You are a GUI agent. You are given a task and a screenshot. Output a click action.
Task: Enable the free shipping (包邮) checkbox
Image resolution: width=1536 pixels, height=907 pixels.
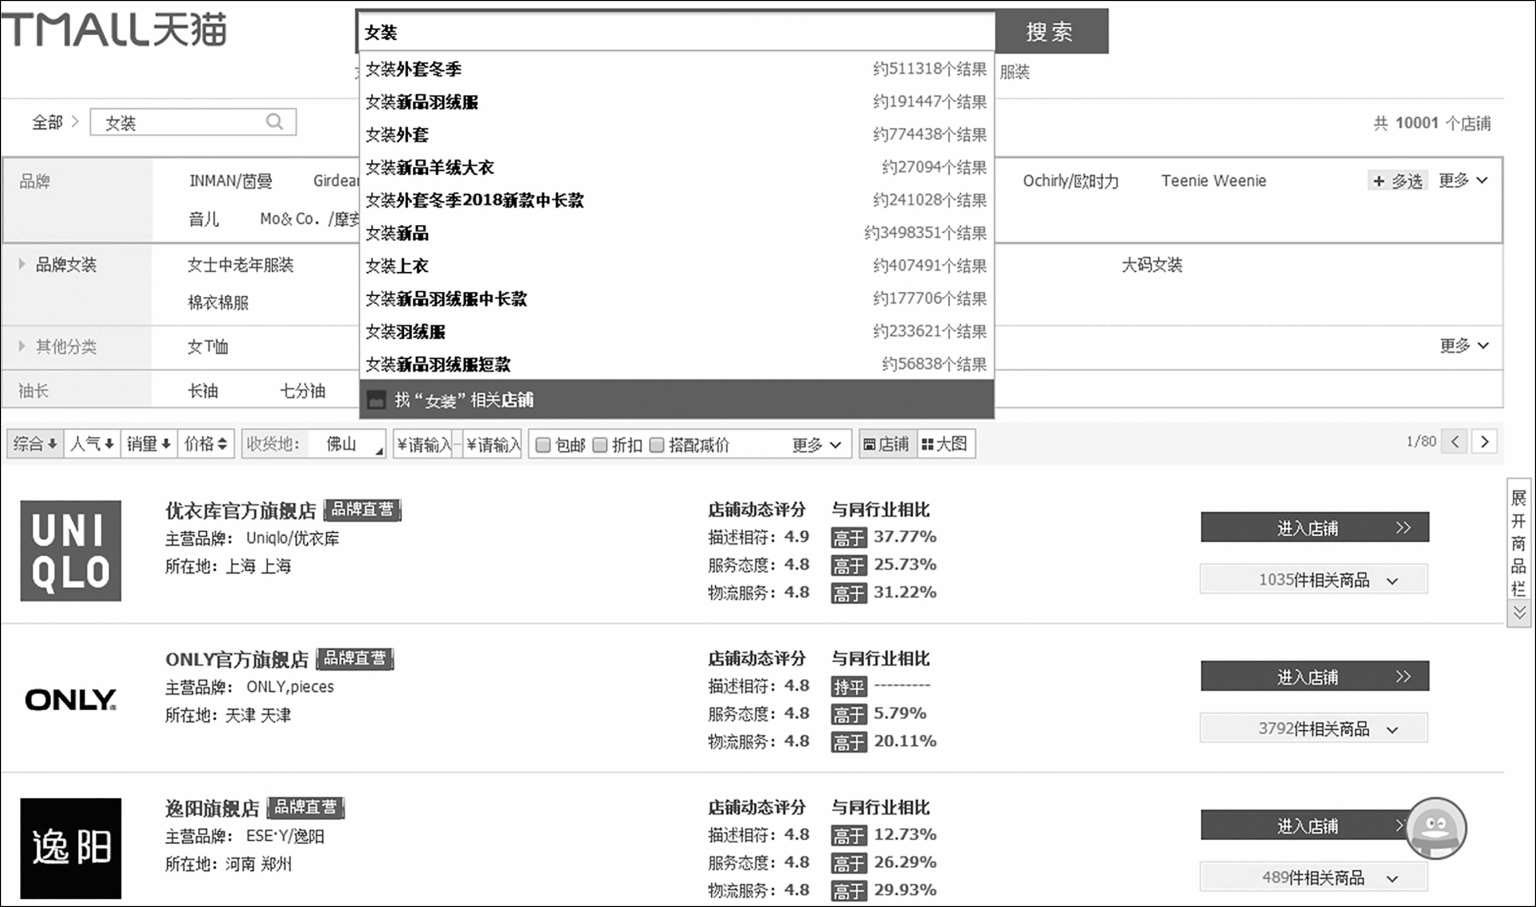[x=543, y=445]
